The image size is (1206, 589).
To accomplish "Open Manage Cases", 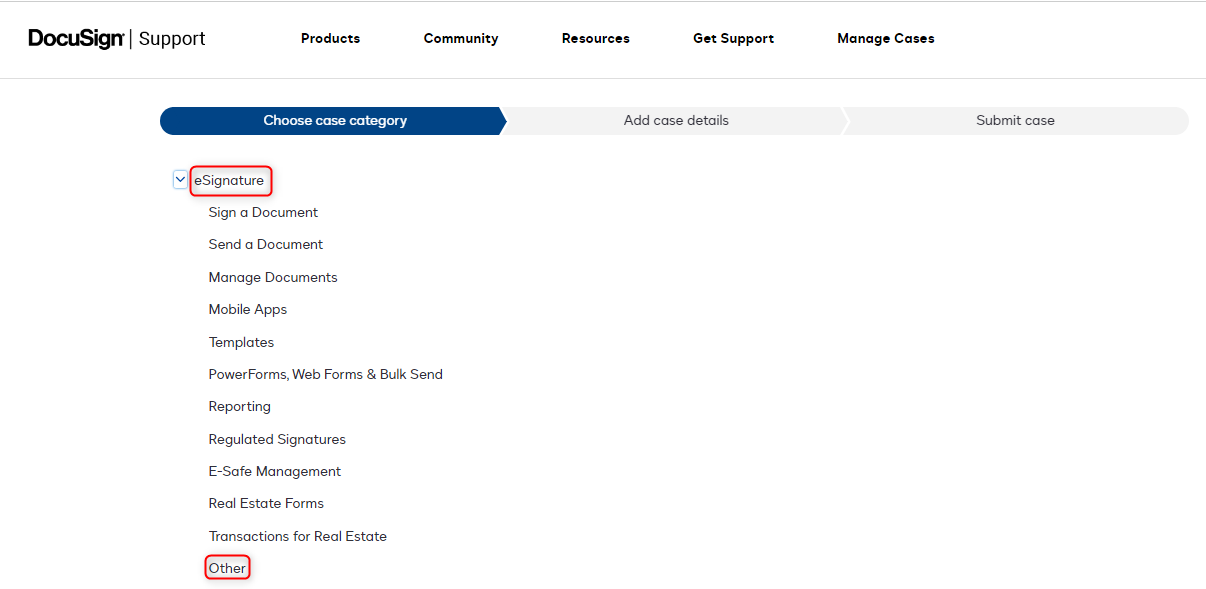I will coord(885,39).
